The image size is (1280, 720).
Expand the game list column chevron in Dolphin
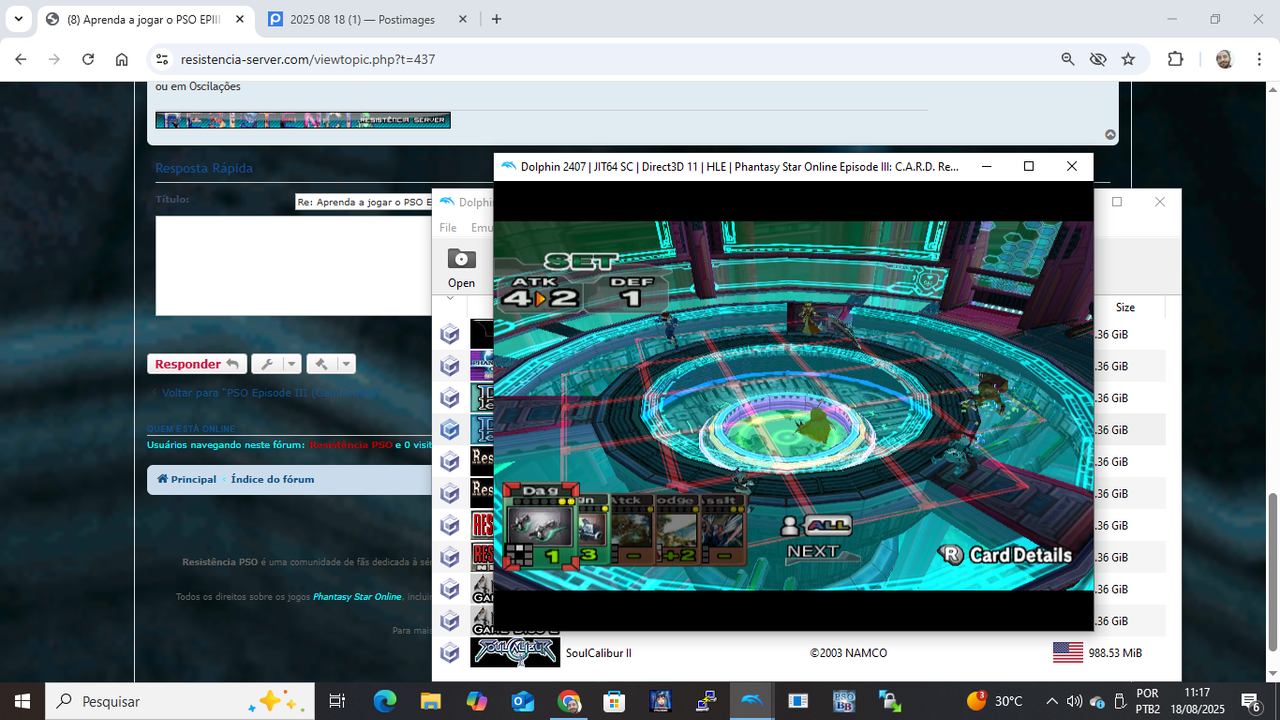pyautogui.click(x=450, y=298)
